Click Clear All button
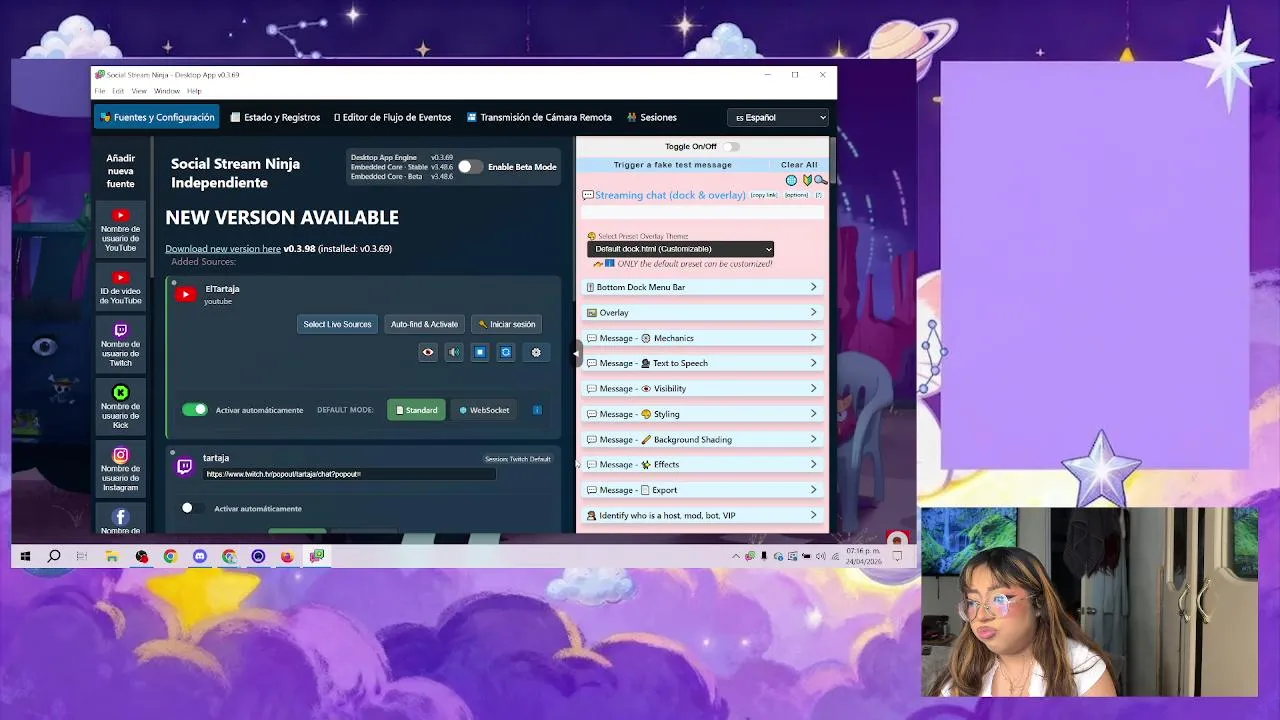1280x720 pixels. click(x=799, y=165)
